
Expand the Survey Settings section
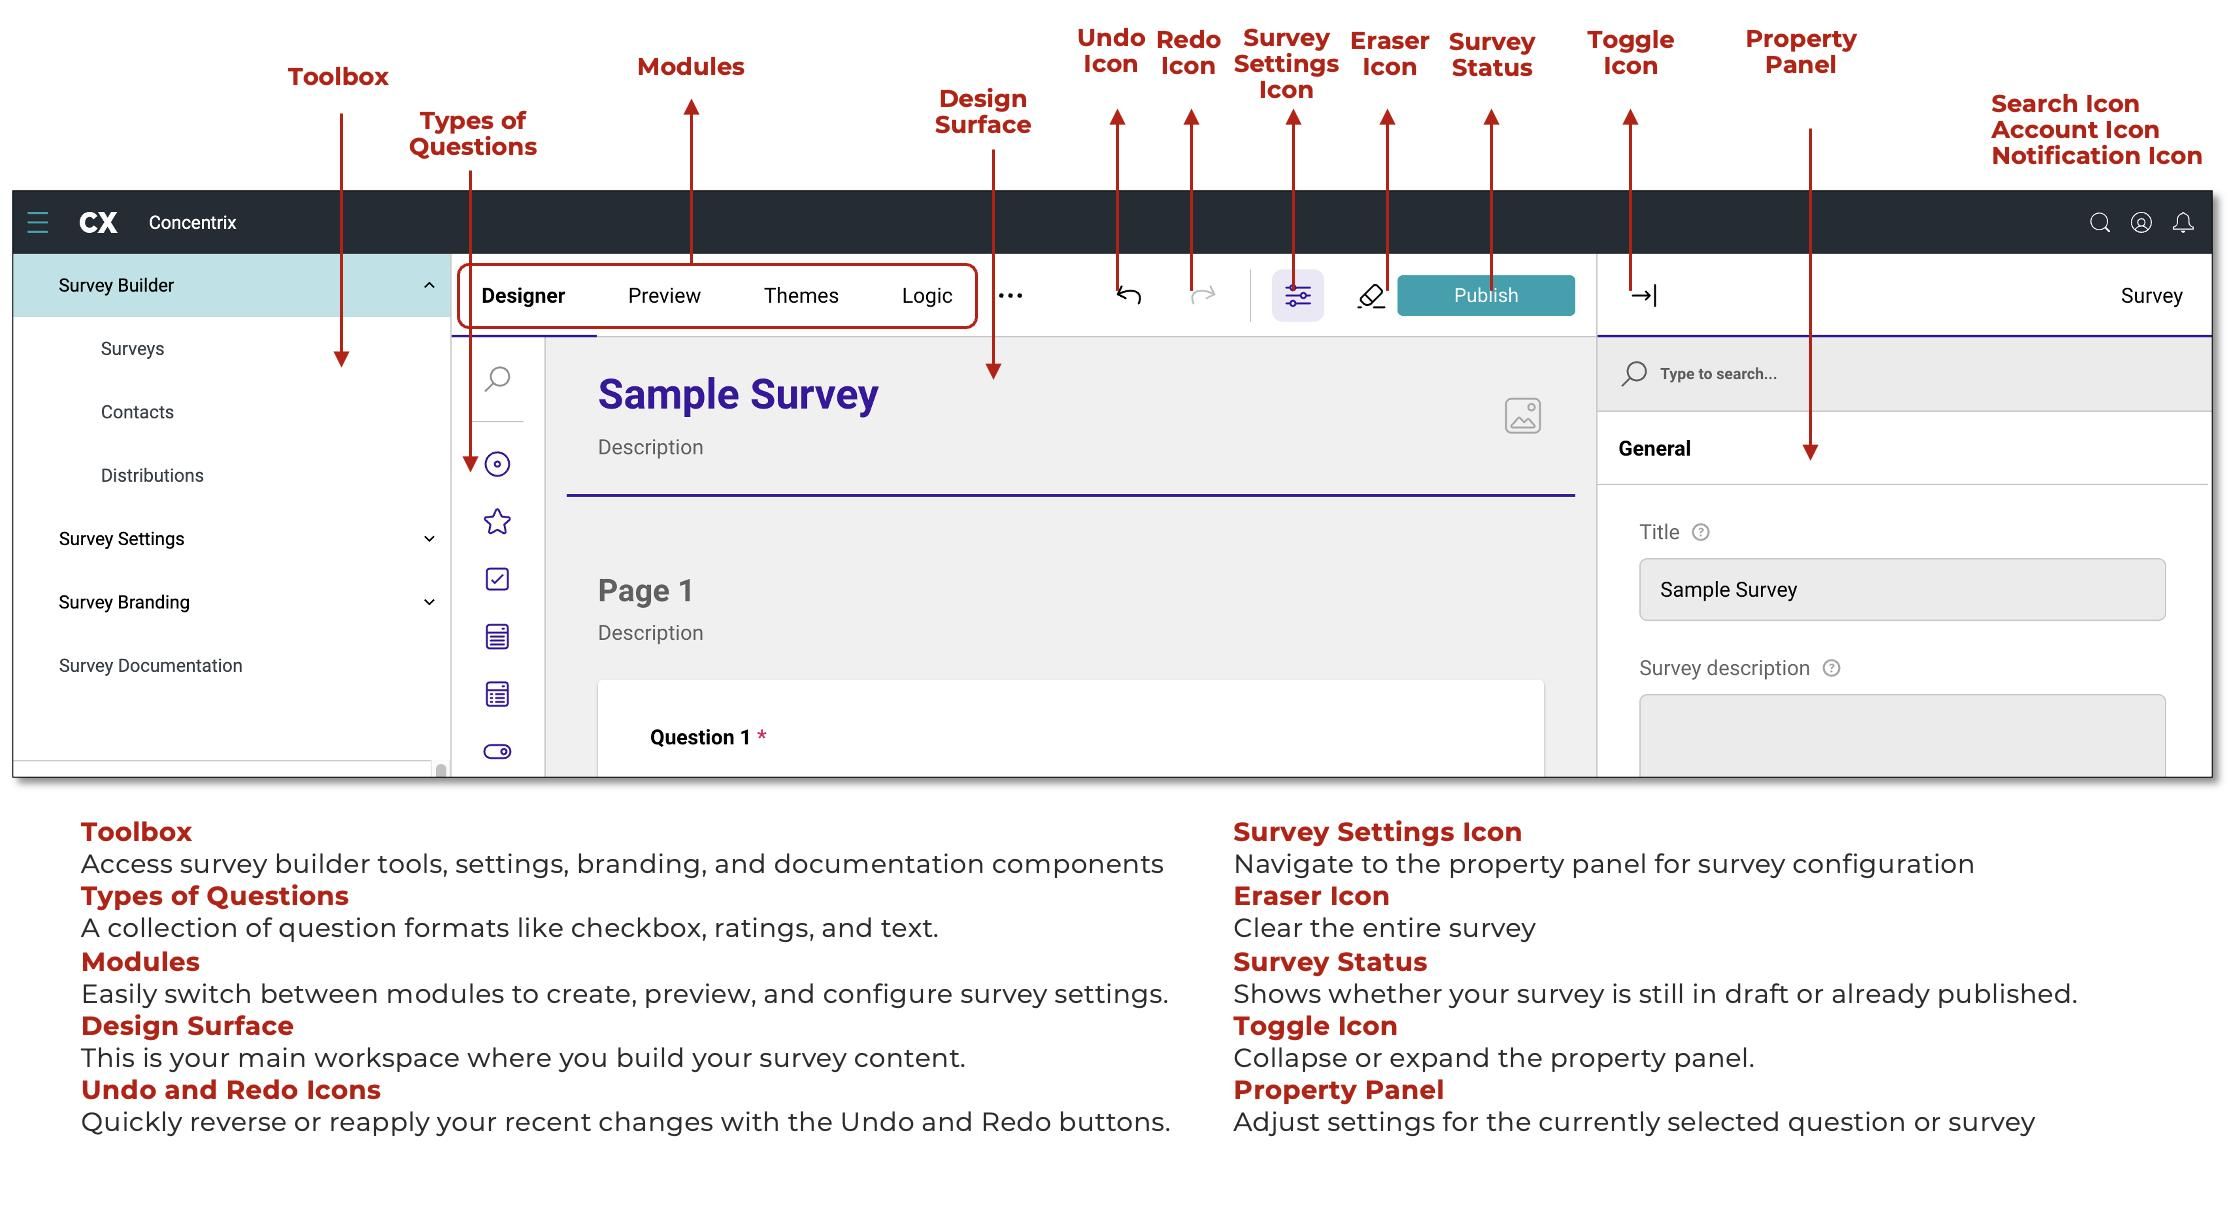point(429,539)
